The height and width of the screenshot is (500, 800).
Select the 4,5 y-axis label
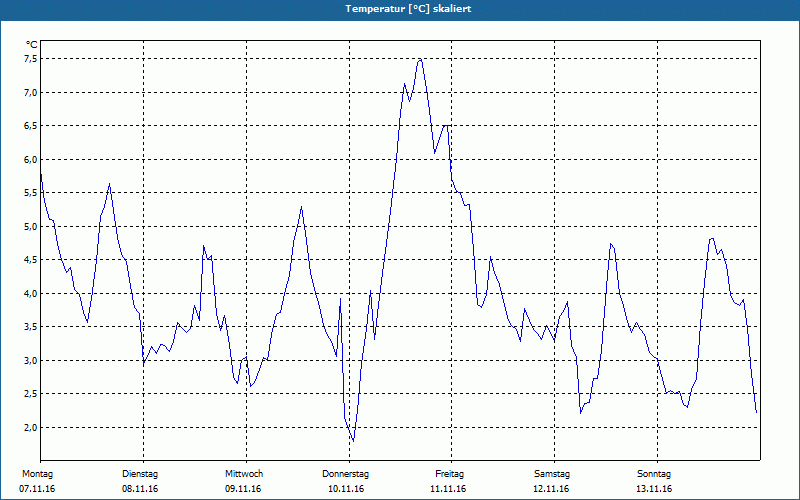(30, 260)
